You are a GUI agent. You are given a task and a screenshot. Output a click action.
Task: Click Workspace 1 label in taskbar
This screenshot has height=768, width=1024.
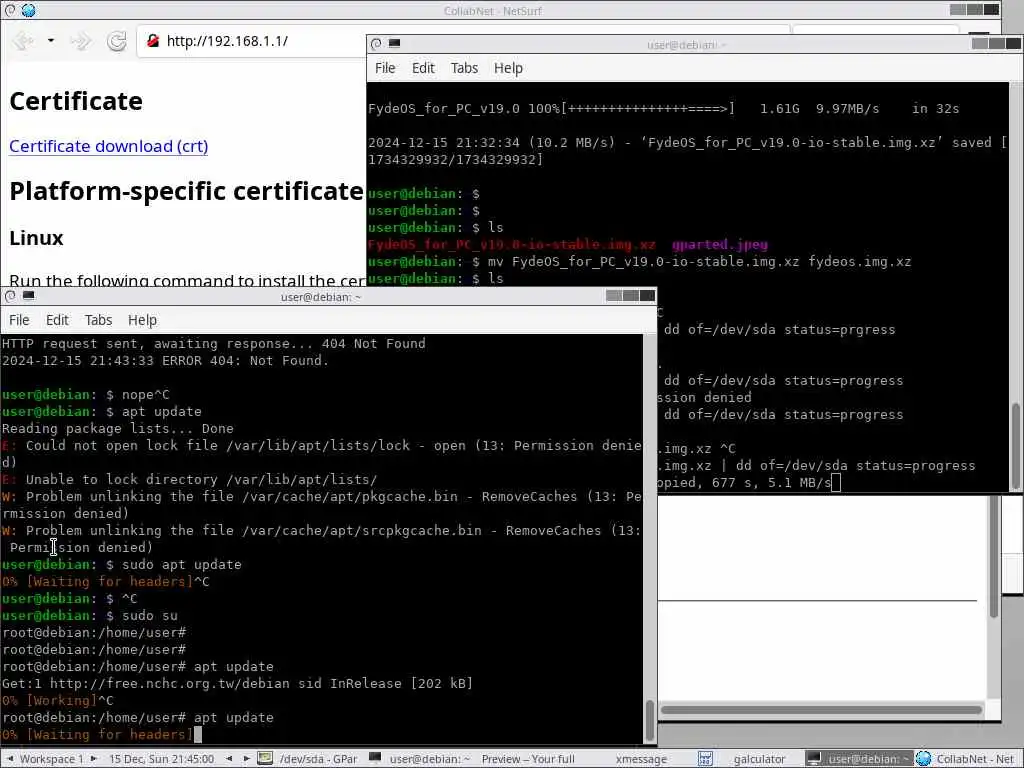pyautogui.click(x=52, y=759)
